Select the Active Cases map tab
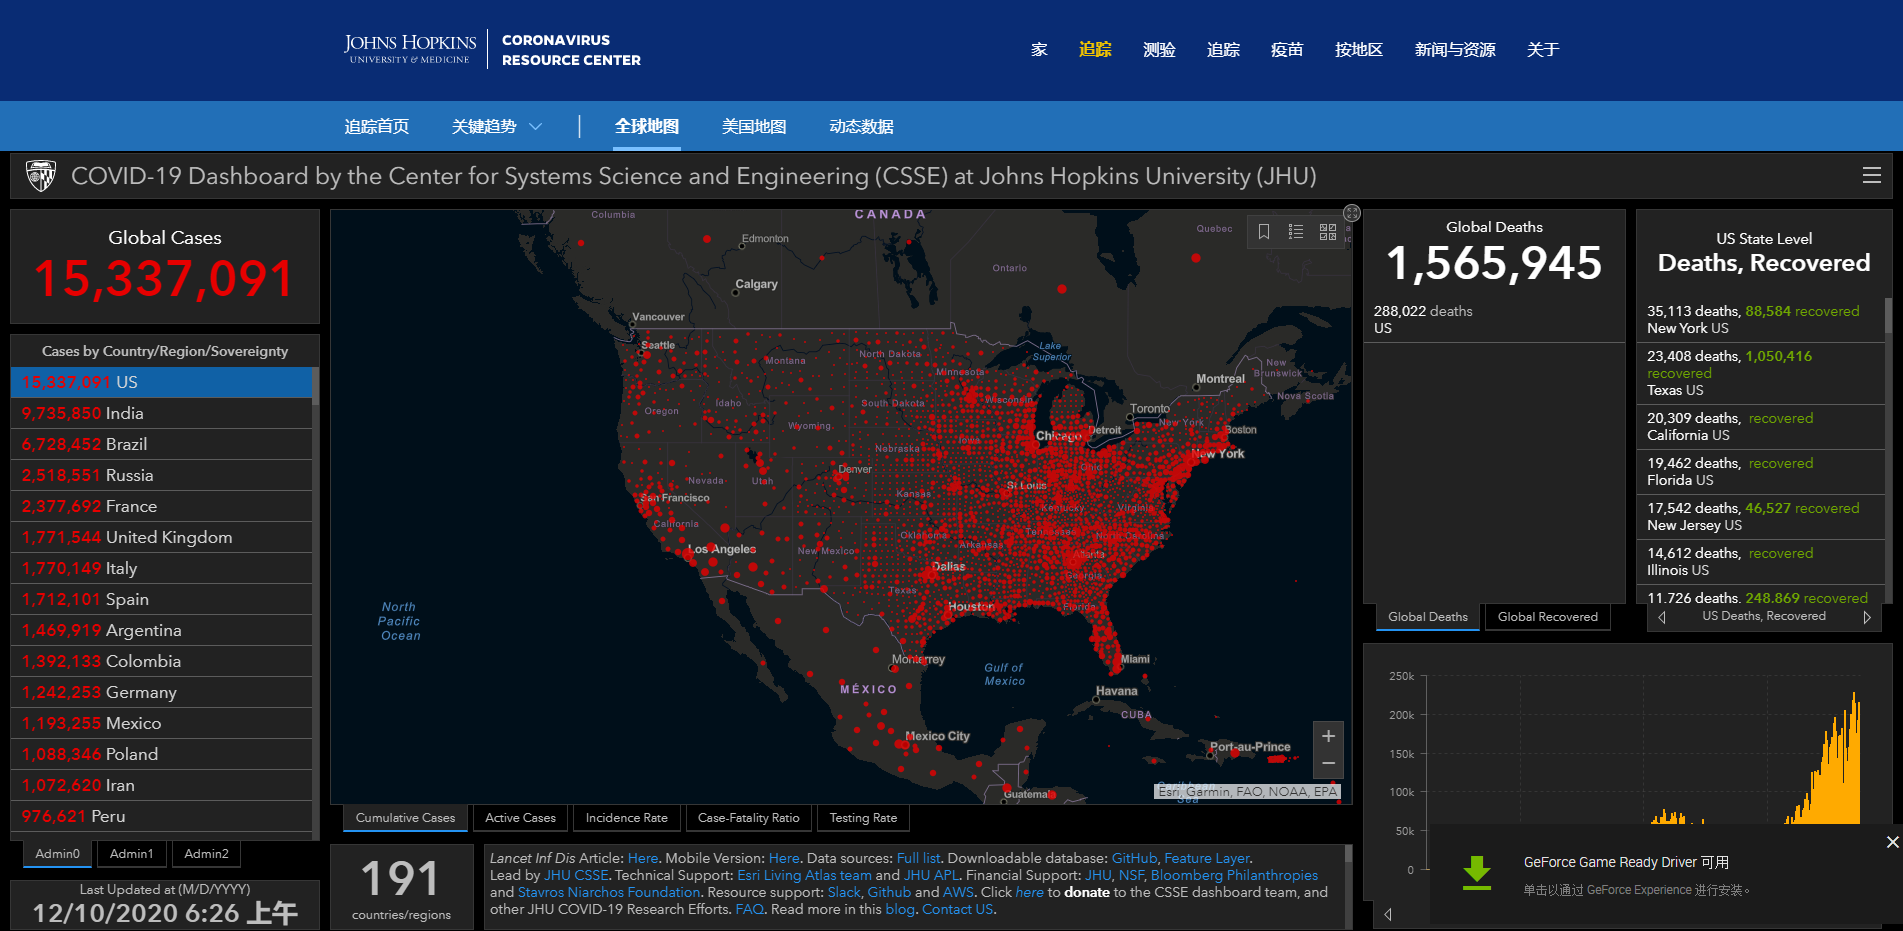The width and height of the screenshot is (1903, 931). pos(520,818)
